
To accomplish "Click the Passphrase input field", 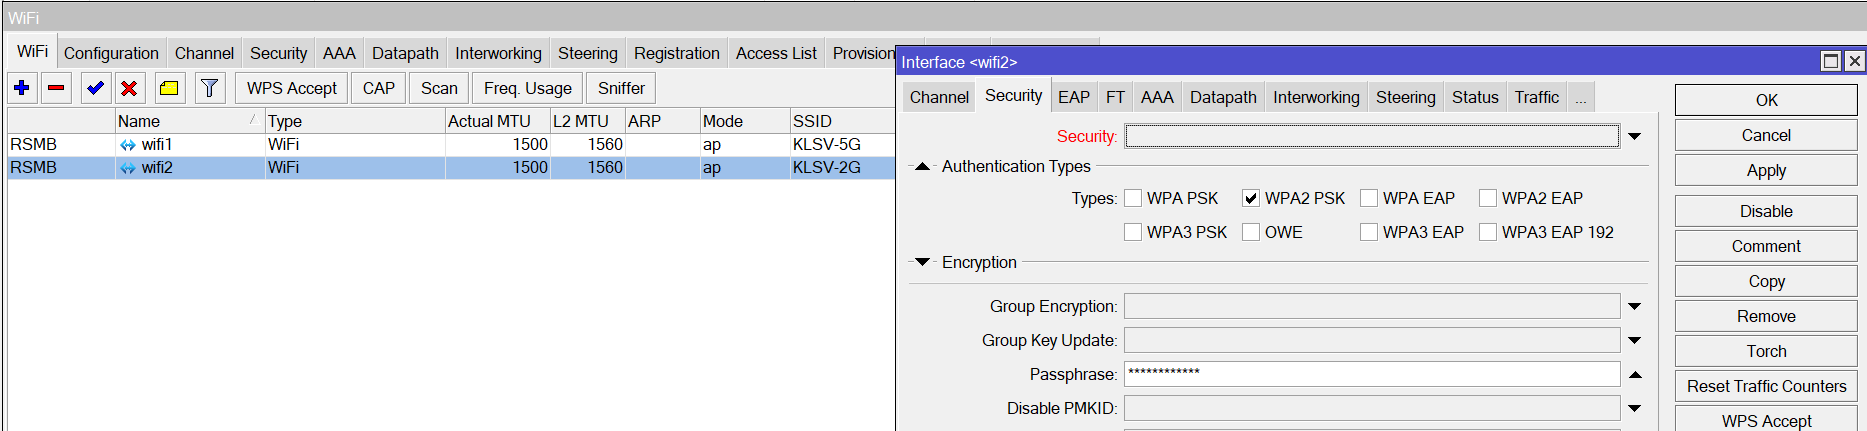I will click(x=1371, y=374).
